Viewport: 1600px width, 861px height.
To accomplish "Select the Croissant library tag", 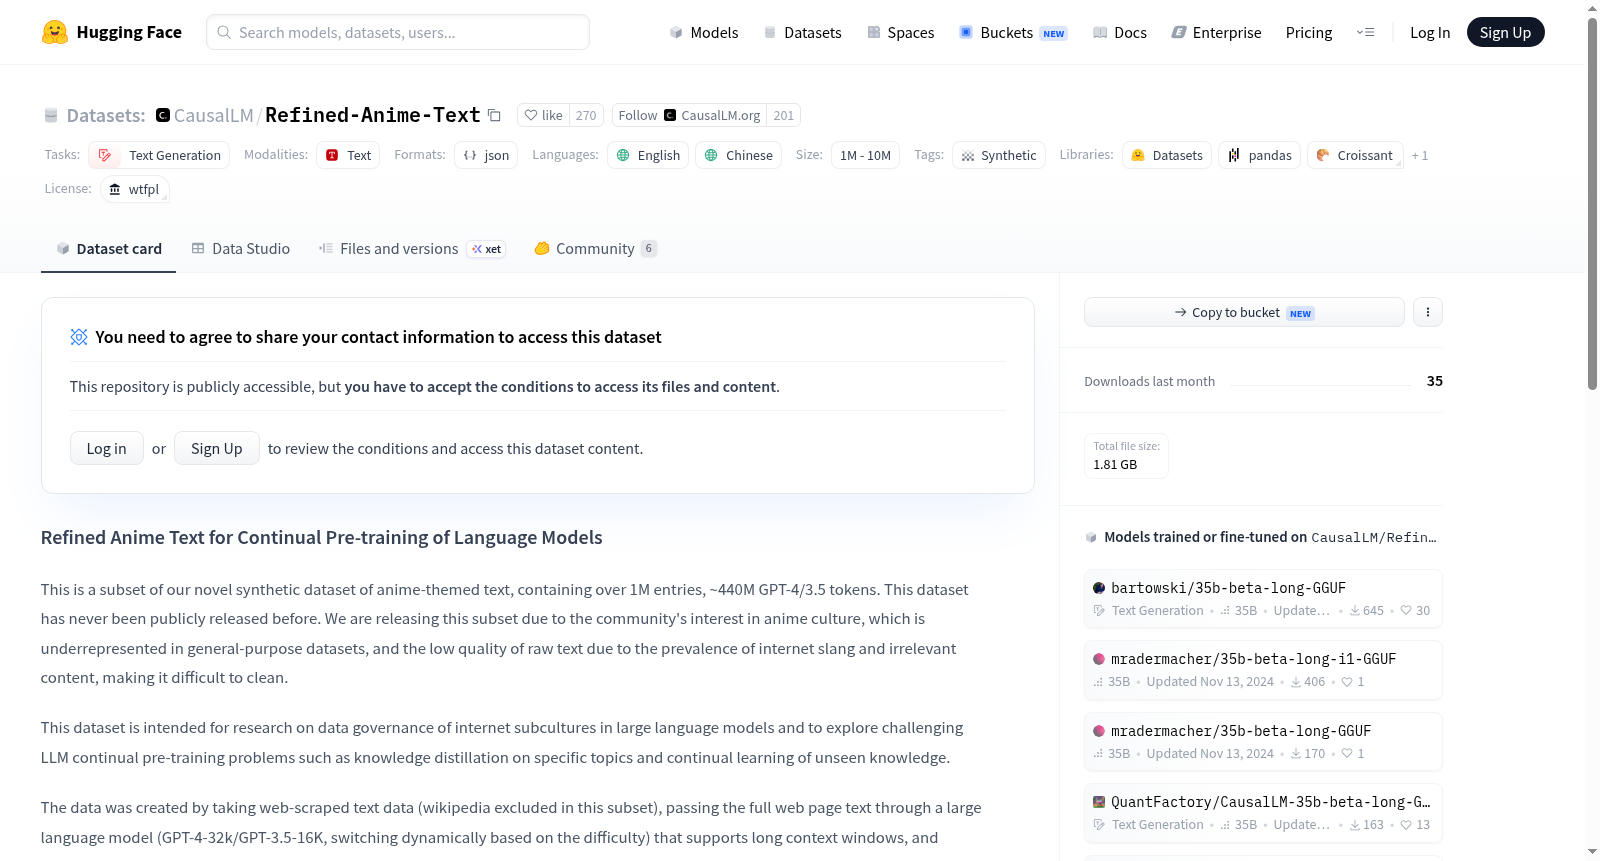I will 1354,155.
